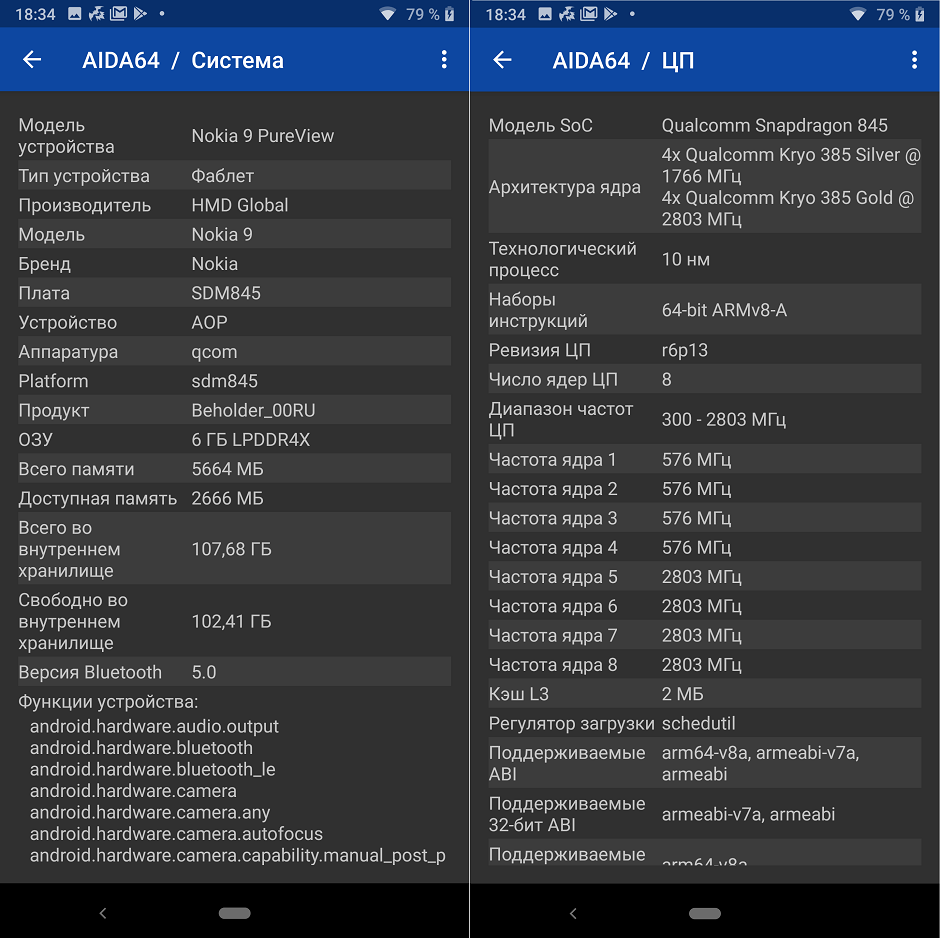Tap the 'Архитектура ядра' row label
Image resolution: width=940 pixels, height=938 pixels.
coord(565,187)
